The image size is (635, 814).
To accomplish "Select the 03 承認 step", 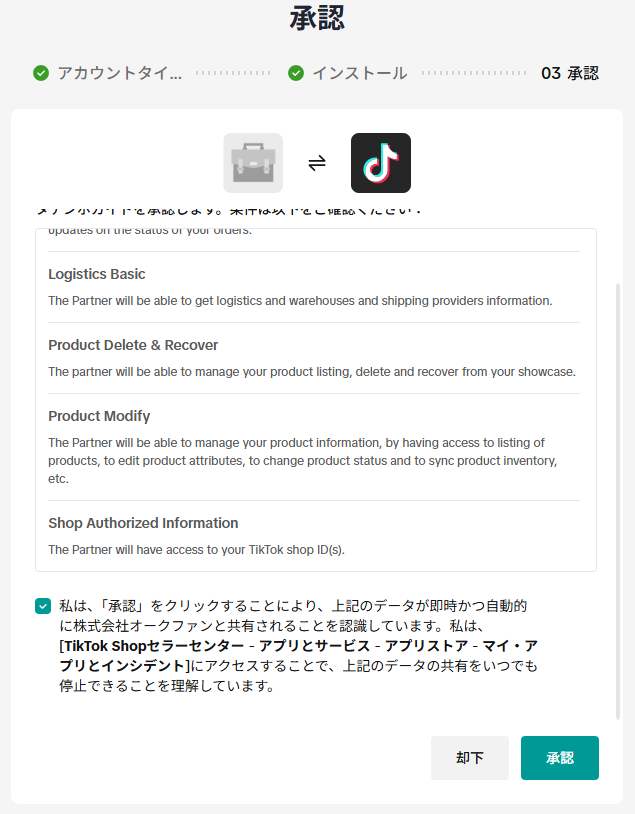I will click(x=569, y=73).
